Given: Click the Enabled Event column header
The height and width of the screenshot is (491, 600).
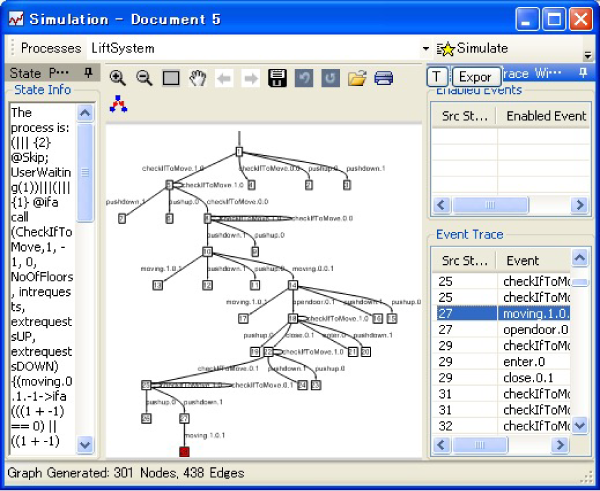Looking at the screenshot, I should tap(545, 116).
